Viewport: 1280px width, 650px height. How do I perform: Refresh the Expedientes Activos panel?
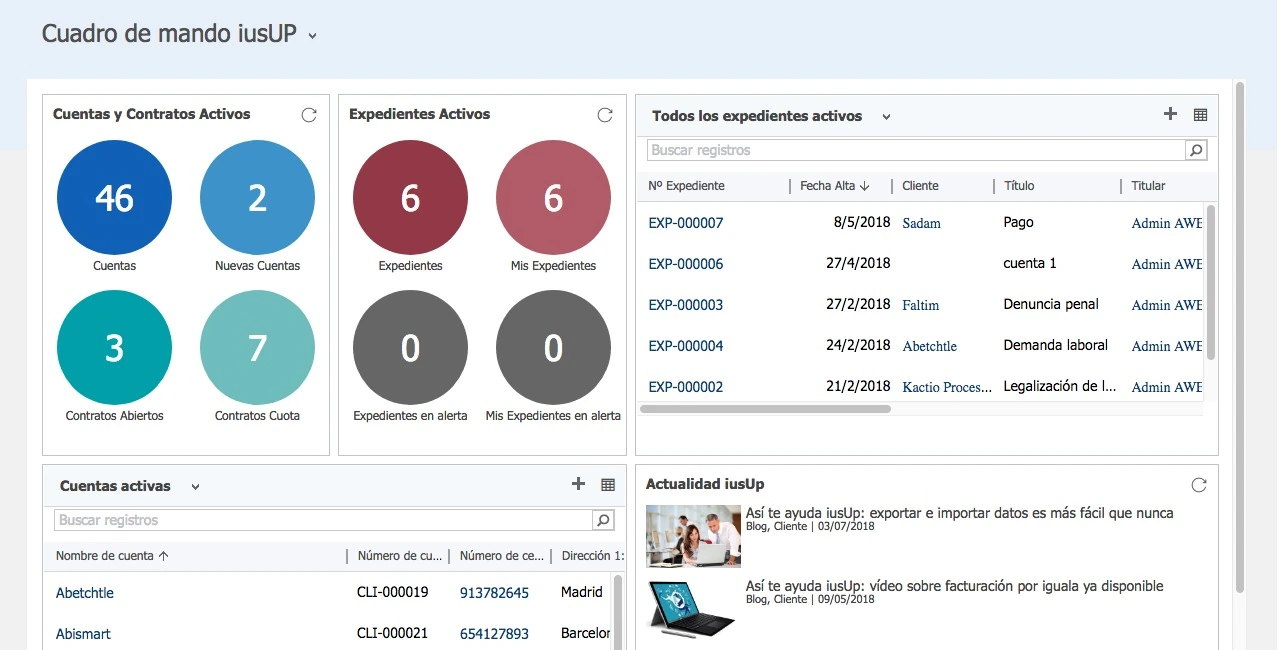click(x=605, y=115)
